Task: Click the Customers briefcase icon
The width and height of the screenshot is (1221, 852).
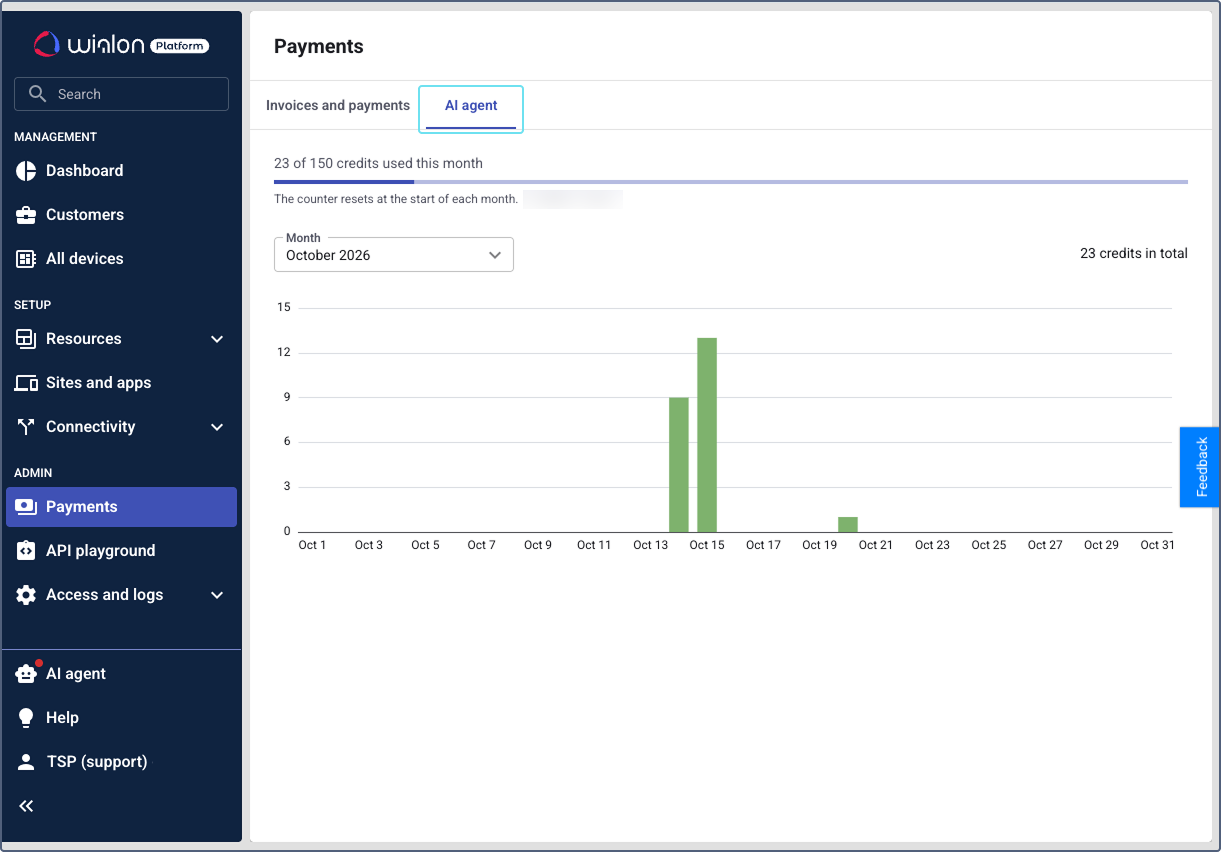Action: (x=26, y=215)
